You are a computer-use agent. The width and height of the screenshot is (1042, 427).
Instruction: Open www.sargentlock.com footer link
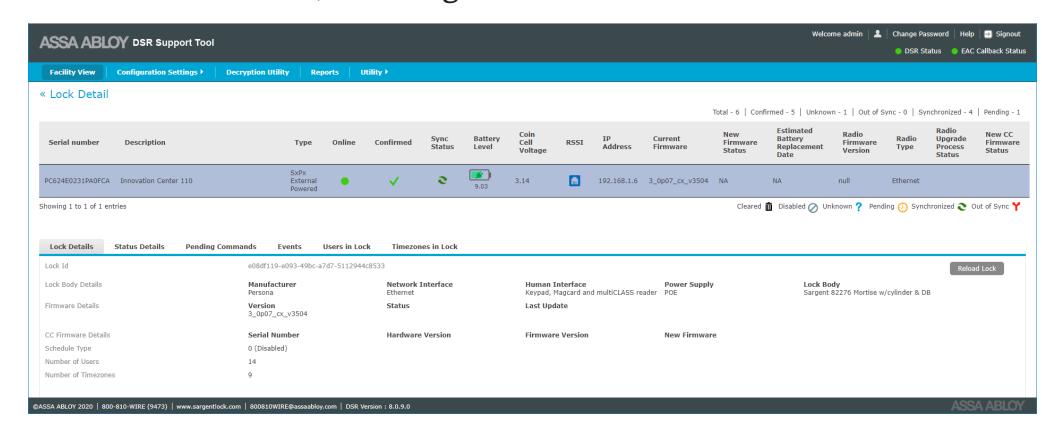click(208, 406)
